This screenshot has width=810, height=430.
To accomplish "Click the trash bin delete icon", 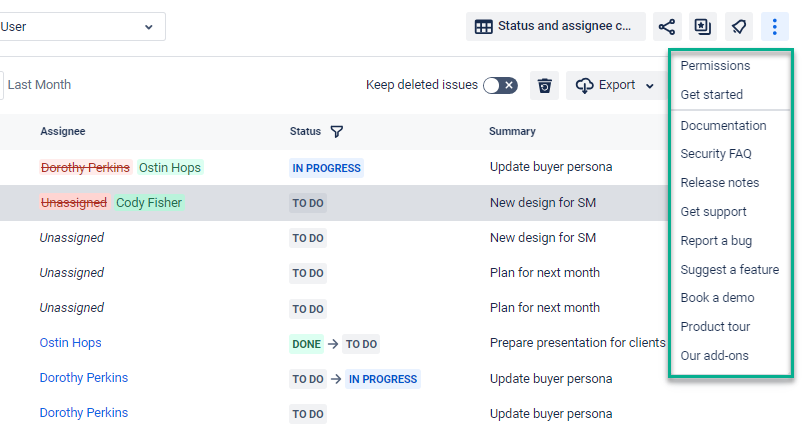I will (x=544, y=86).
